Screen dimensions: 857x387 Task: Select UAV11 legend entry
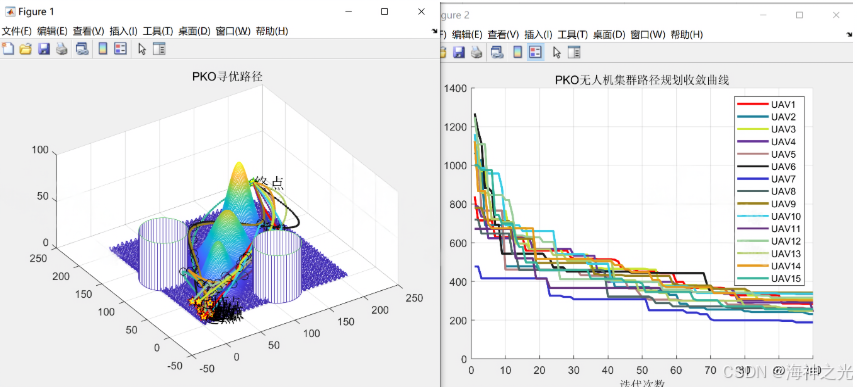coord(769,228)
